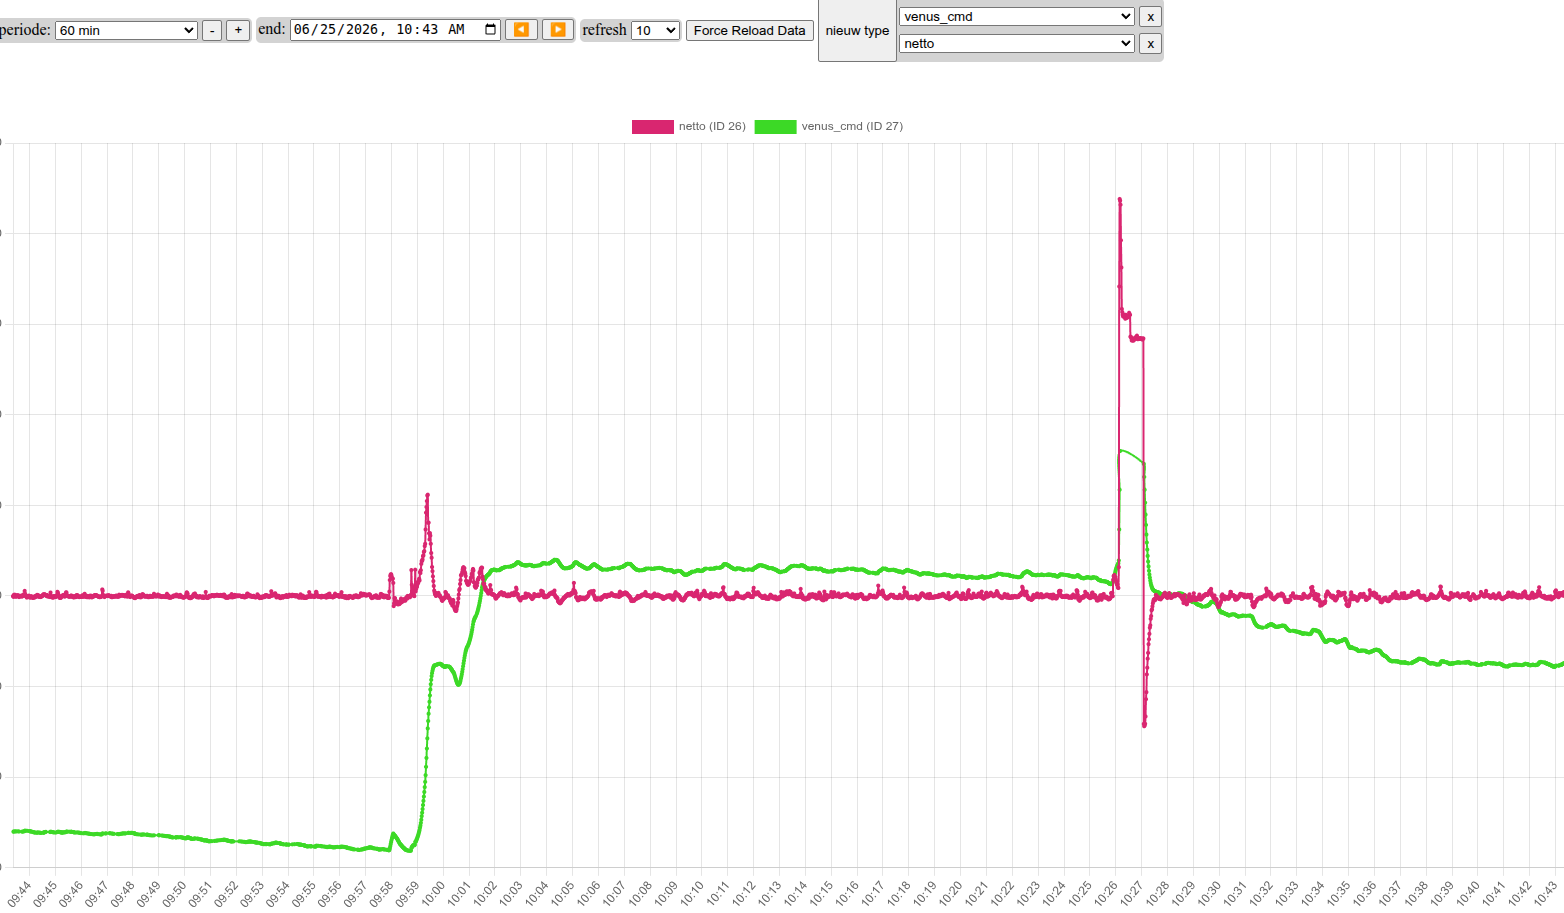Click the 10:00 time axis label
This screenshot has height=913, width=1564.
[x=434, y=894]
